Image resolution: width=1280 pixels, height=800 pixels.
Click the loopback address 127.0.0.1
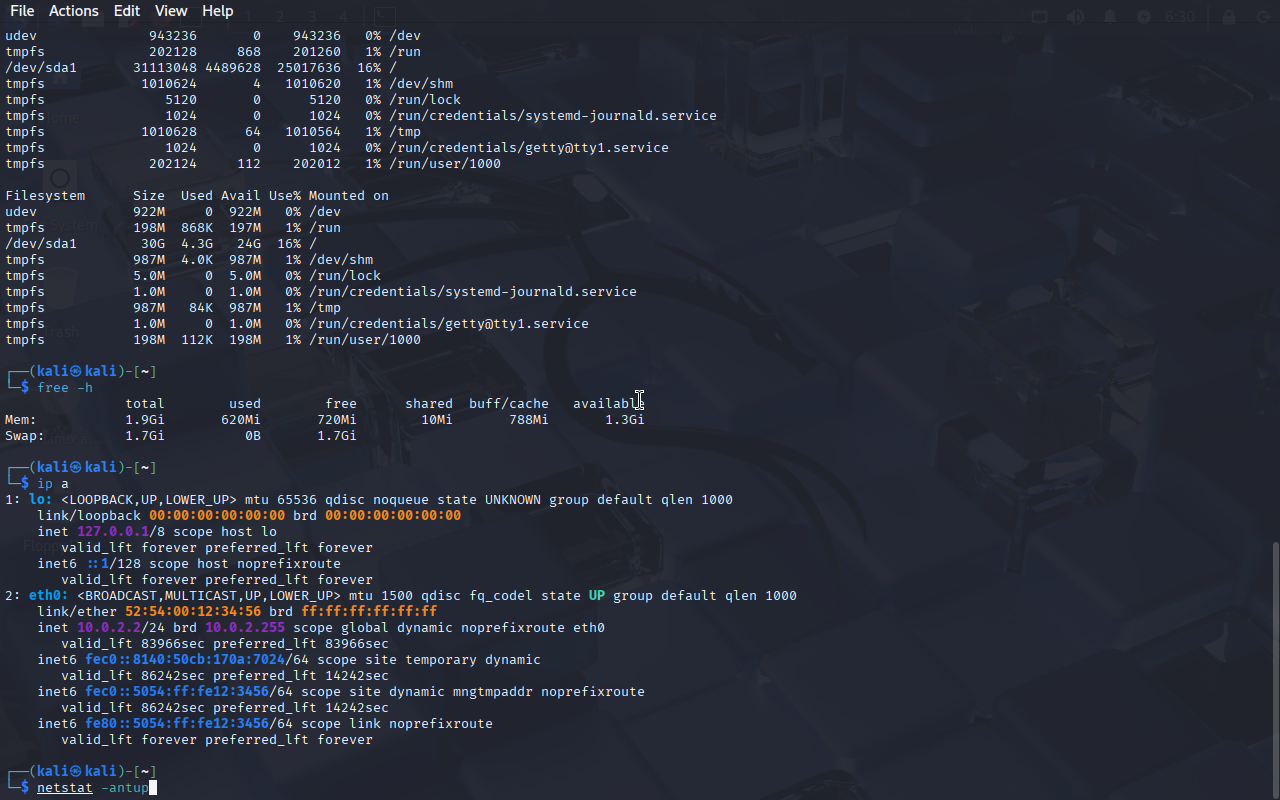pos(113,532)
